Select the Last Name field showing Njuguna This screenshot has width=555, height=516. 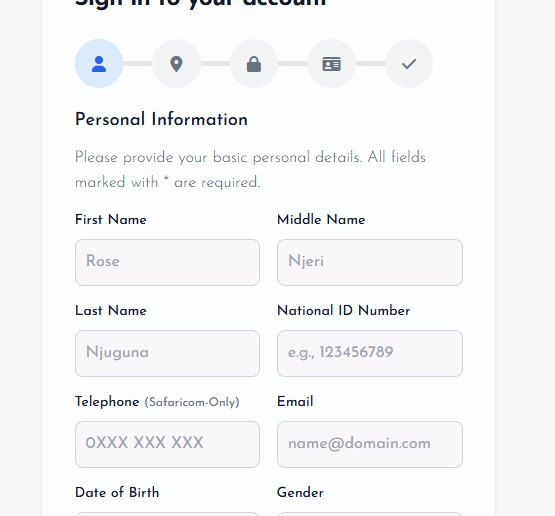(167, 353)
